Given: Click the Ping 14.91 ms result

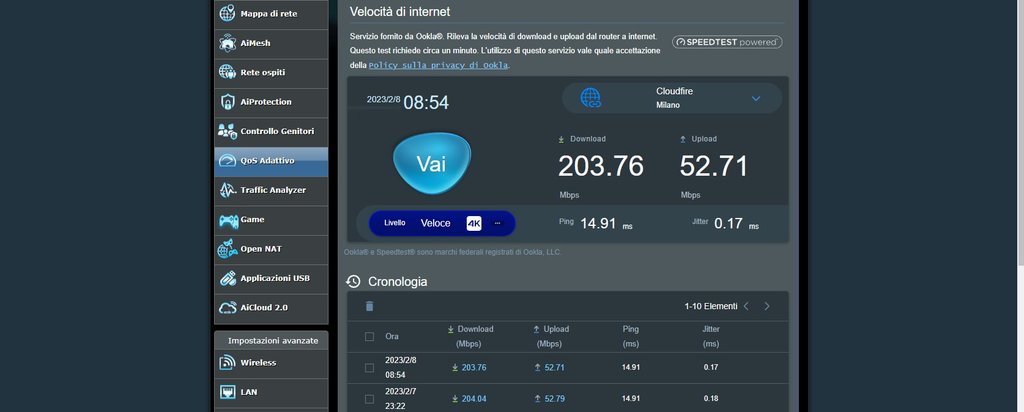Looking at the screenshot, I should tap(596, 223).
